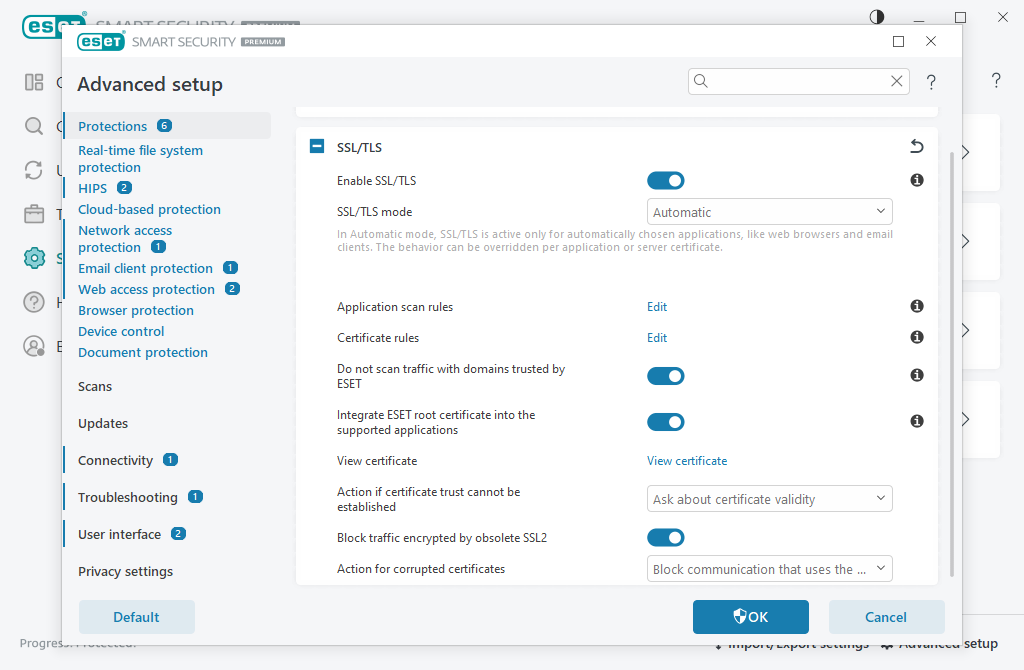The height and width of the screenshot is (670, 1024).
Task: Click the search magnifier icon in Advanced setup
Action: pyautogui.click(x=701, y=81)
